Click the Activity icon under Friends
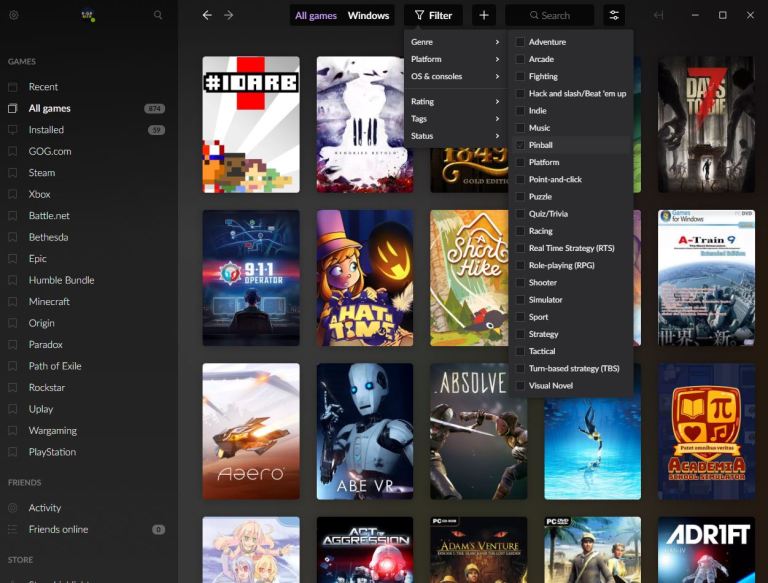 13,508
